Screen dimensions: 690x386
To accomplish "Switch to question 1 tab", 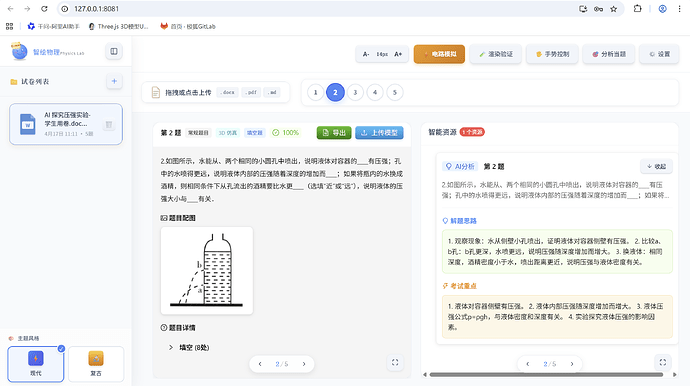I will (315, 92).
